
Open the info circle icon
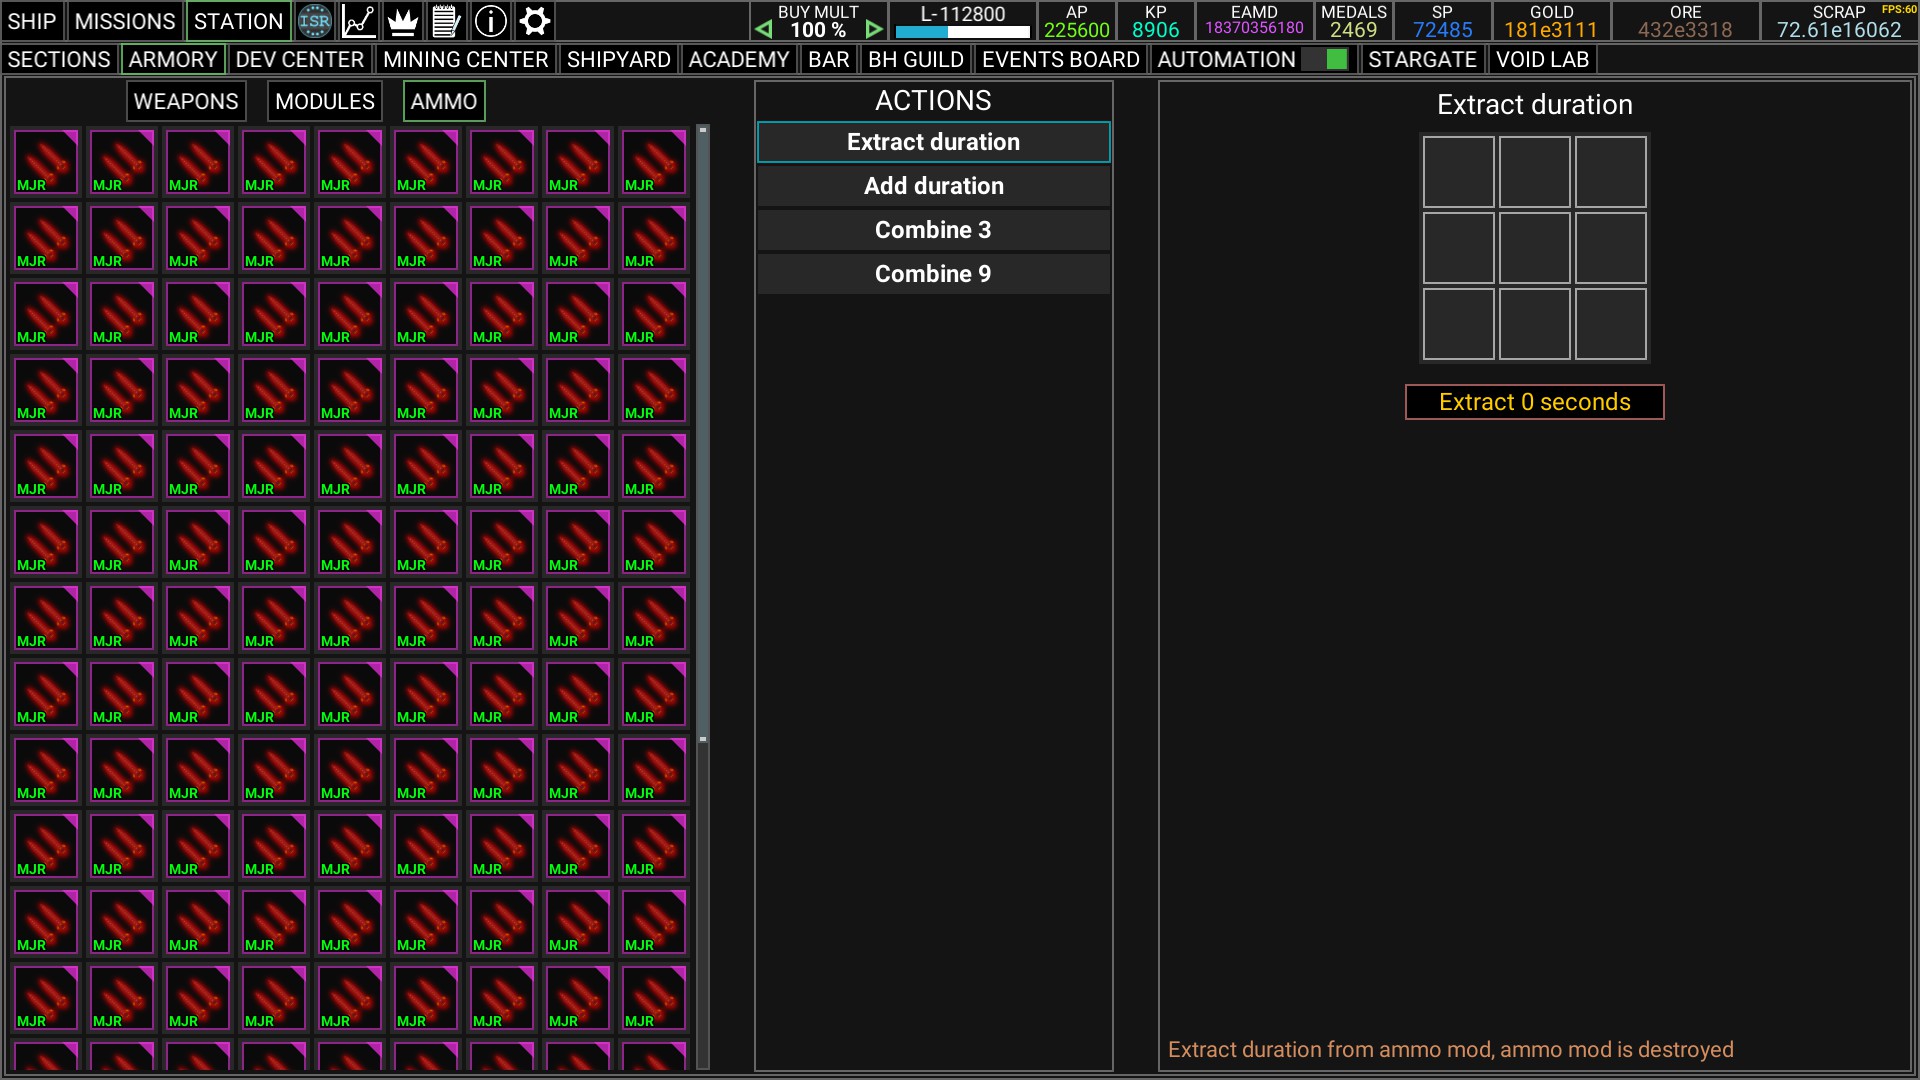490,21
